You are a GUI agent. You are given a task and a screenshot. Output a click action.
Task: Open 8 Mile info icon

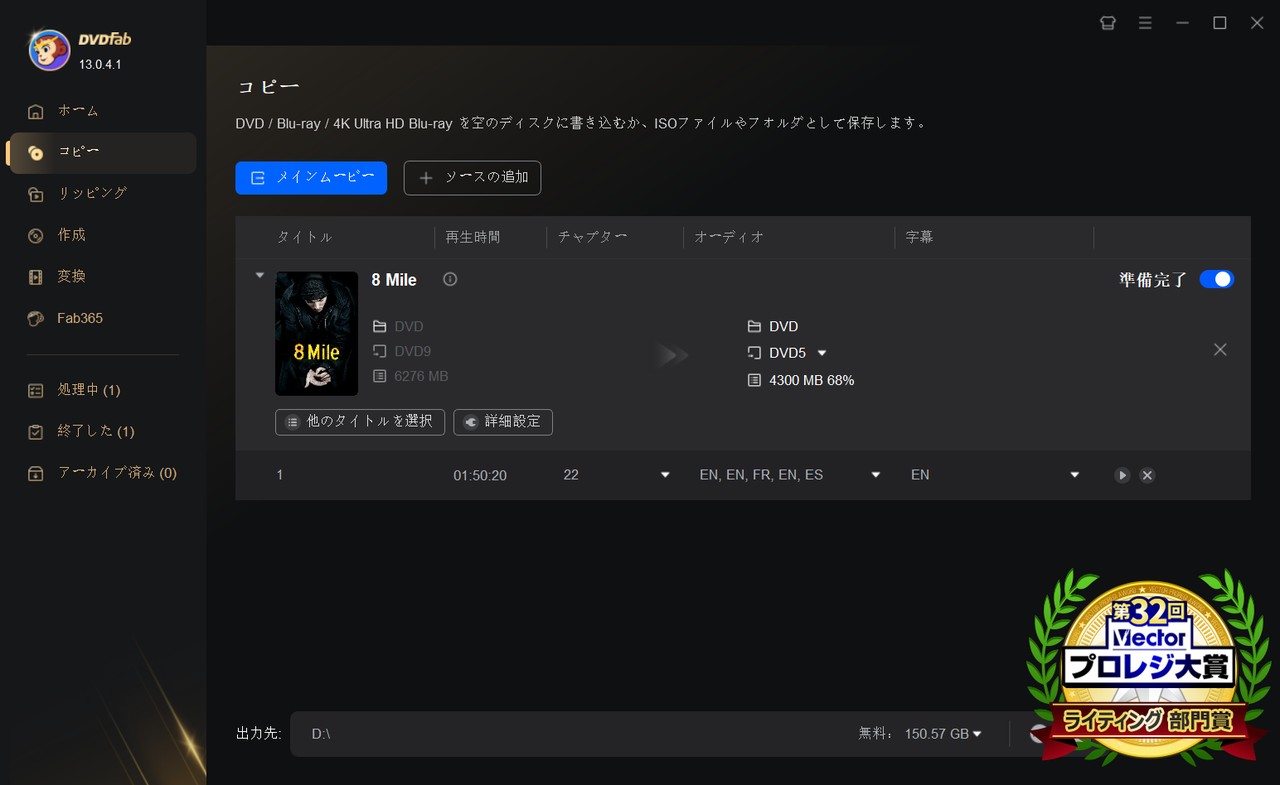450,279
